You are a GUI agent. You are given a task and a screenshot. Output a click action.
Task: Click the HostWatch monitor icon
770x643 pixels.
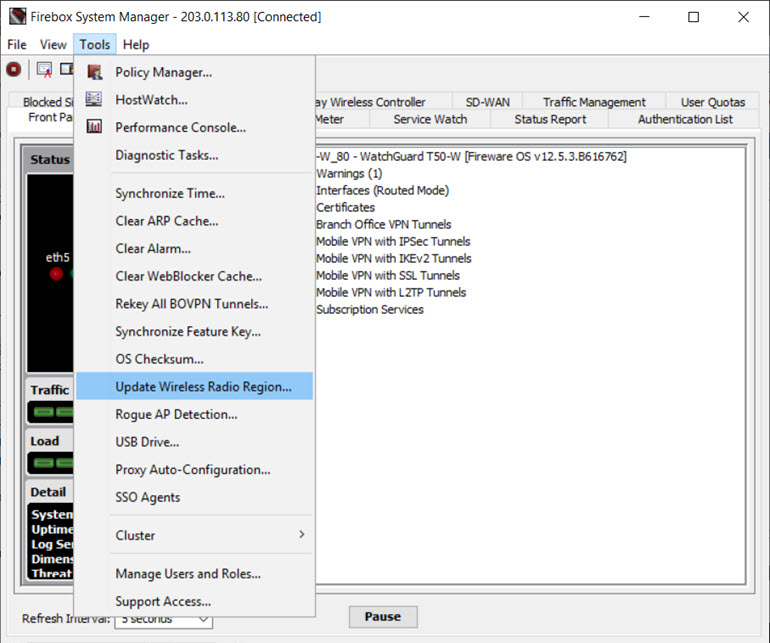[x=95, y=100]
